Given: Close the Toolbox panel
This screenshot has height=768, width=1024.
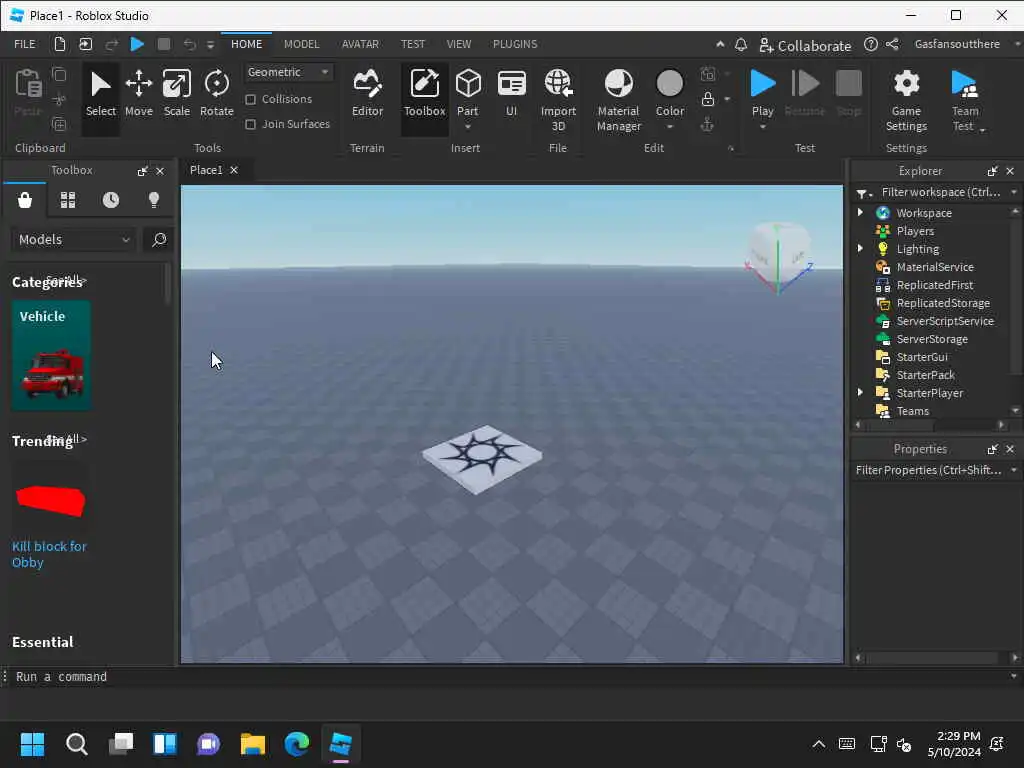Looking at the screenshot, I should tap(160, 171).
